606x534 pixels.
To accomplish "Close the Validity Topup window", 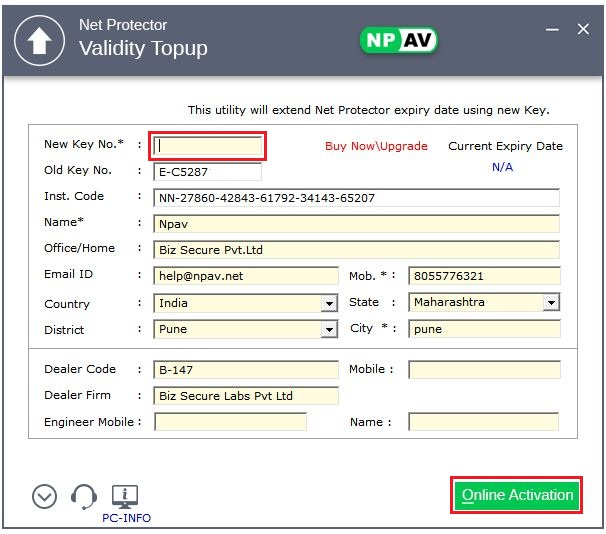I will tap(583, 30).
